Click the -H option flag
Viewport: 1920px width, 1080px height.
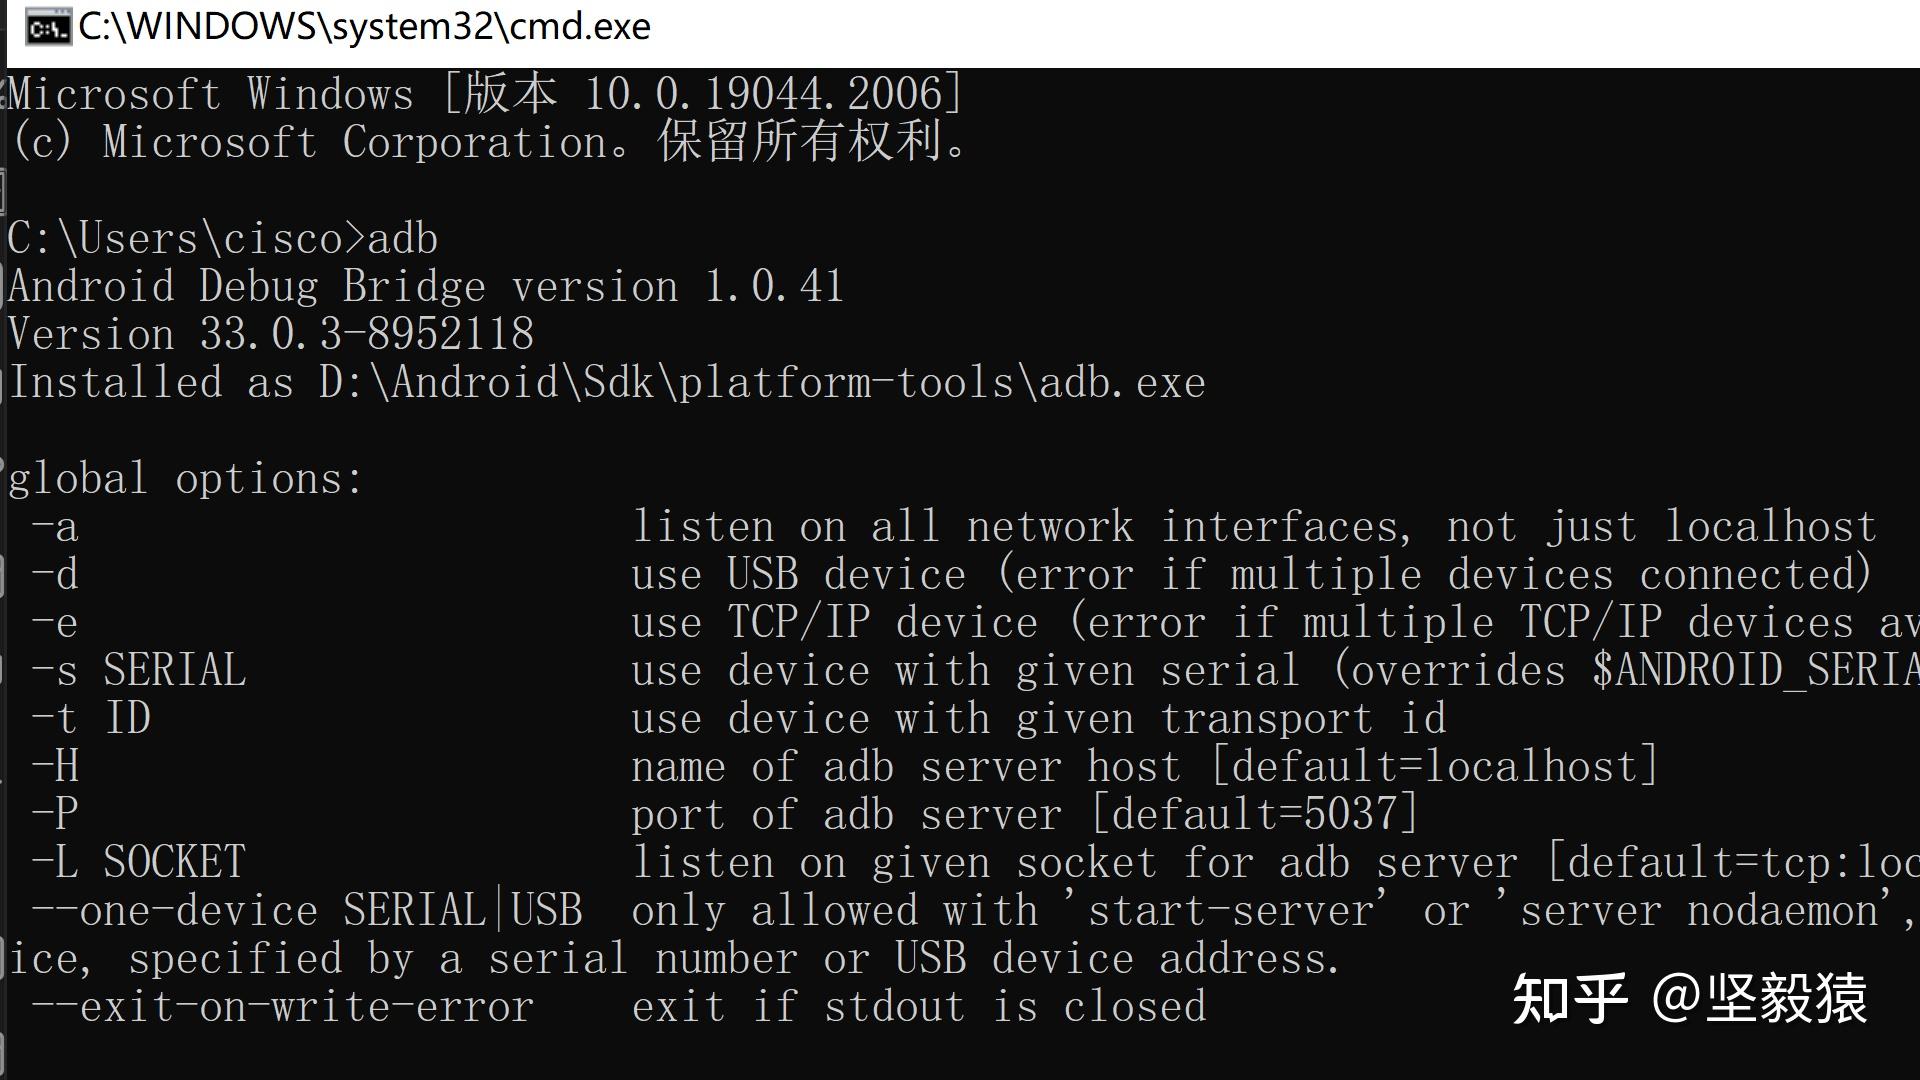[55, 766]
